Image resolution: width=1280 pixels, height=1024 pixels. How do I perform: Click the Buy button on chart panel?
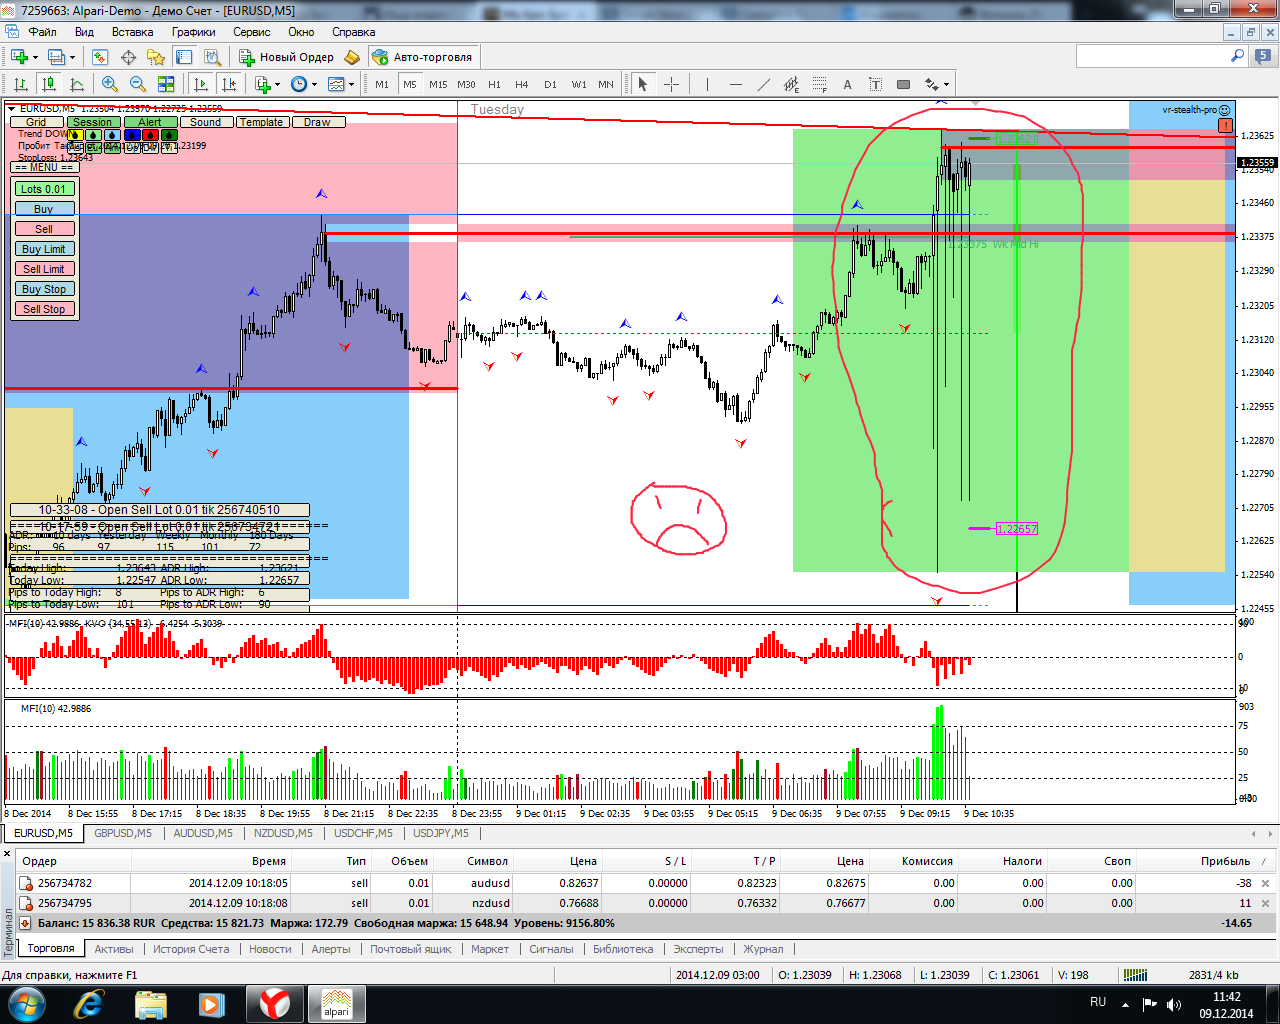(x=44, y=209)
